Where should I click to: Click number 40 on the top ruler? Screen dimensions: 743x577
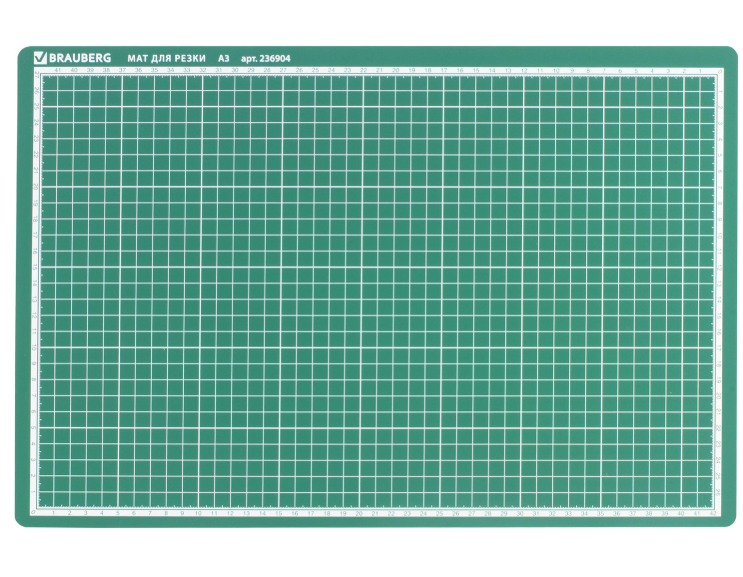pos(73,72)
